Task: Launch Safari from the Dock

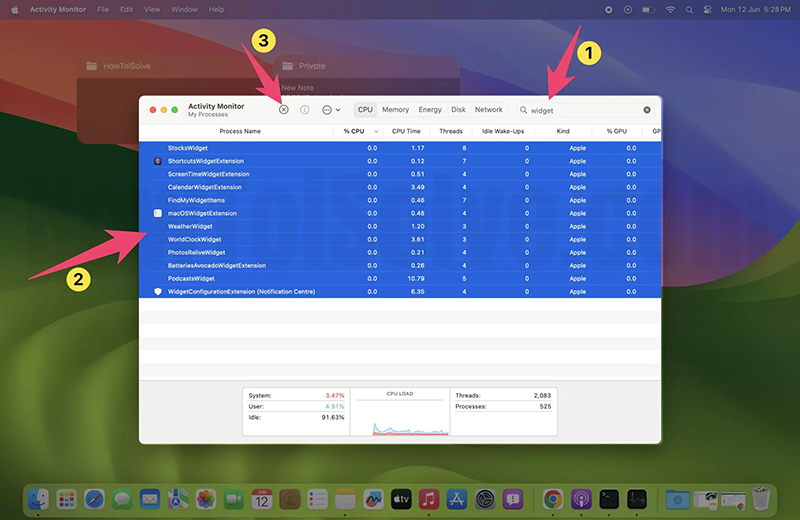Action: (x=94, y=499)
